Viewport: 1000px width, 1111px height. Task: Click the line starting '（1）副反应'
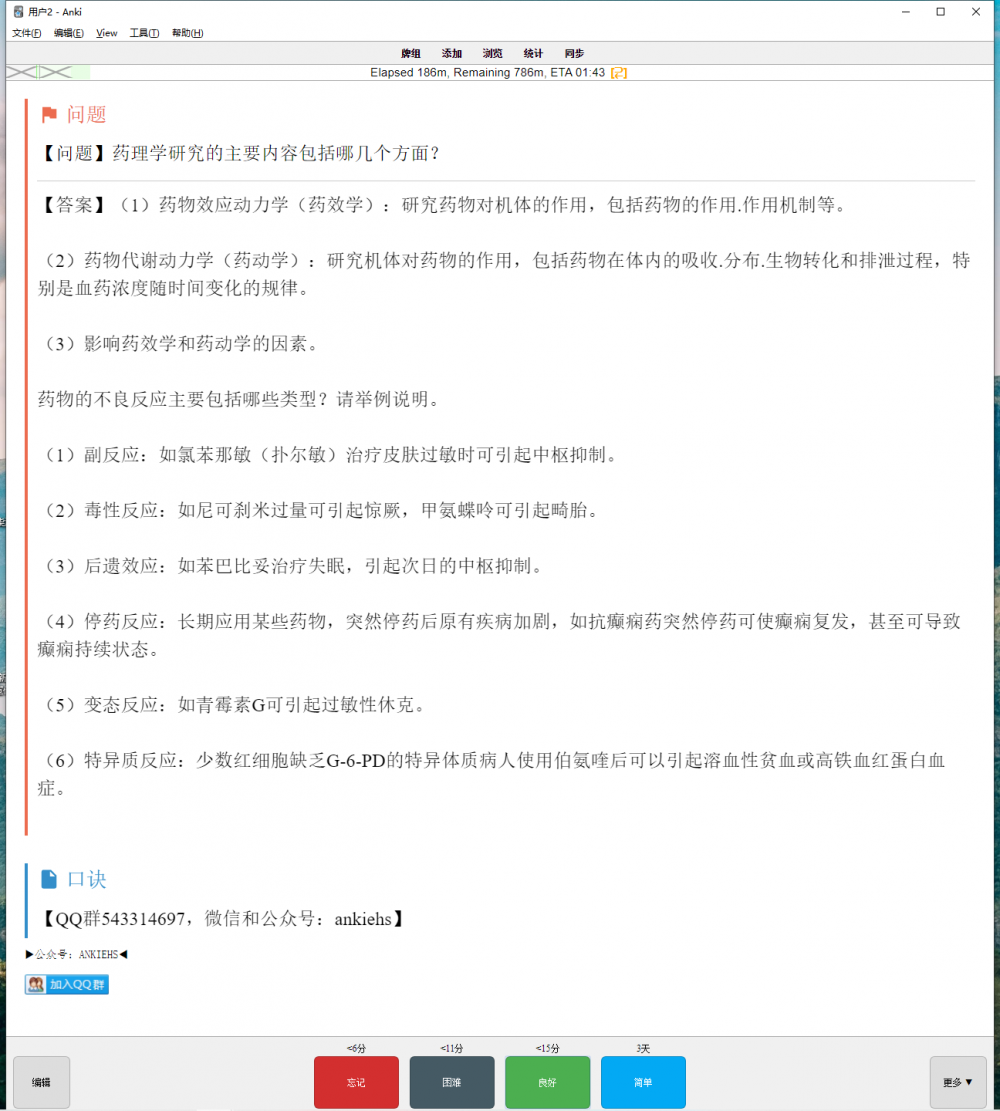coord(330,455)
